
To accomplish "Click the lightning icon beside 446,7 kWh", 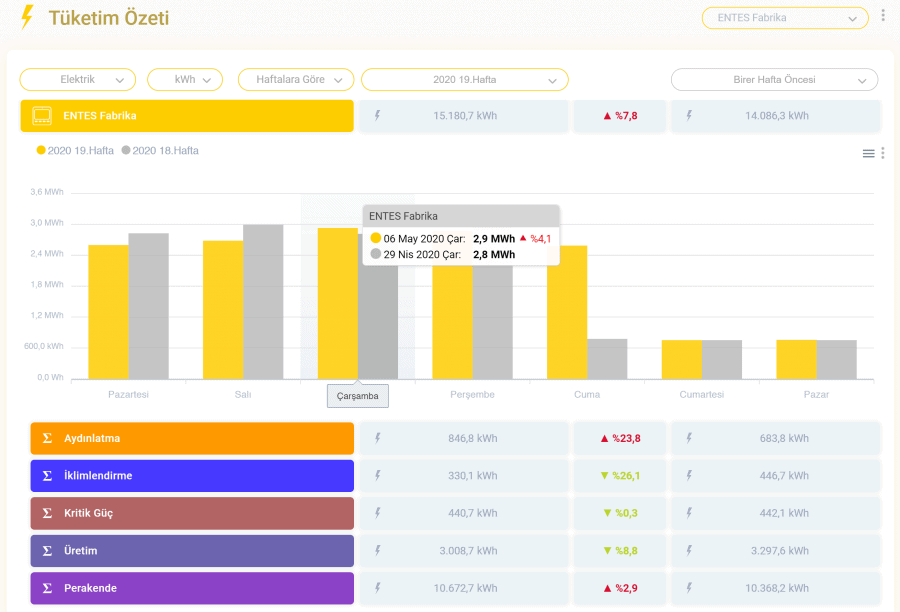I will click(689, 475).
